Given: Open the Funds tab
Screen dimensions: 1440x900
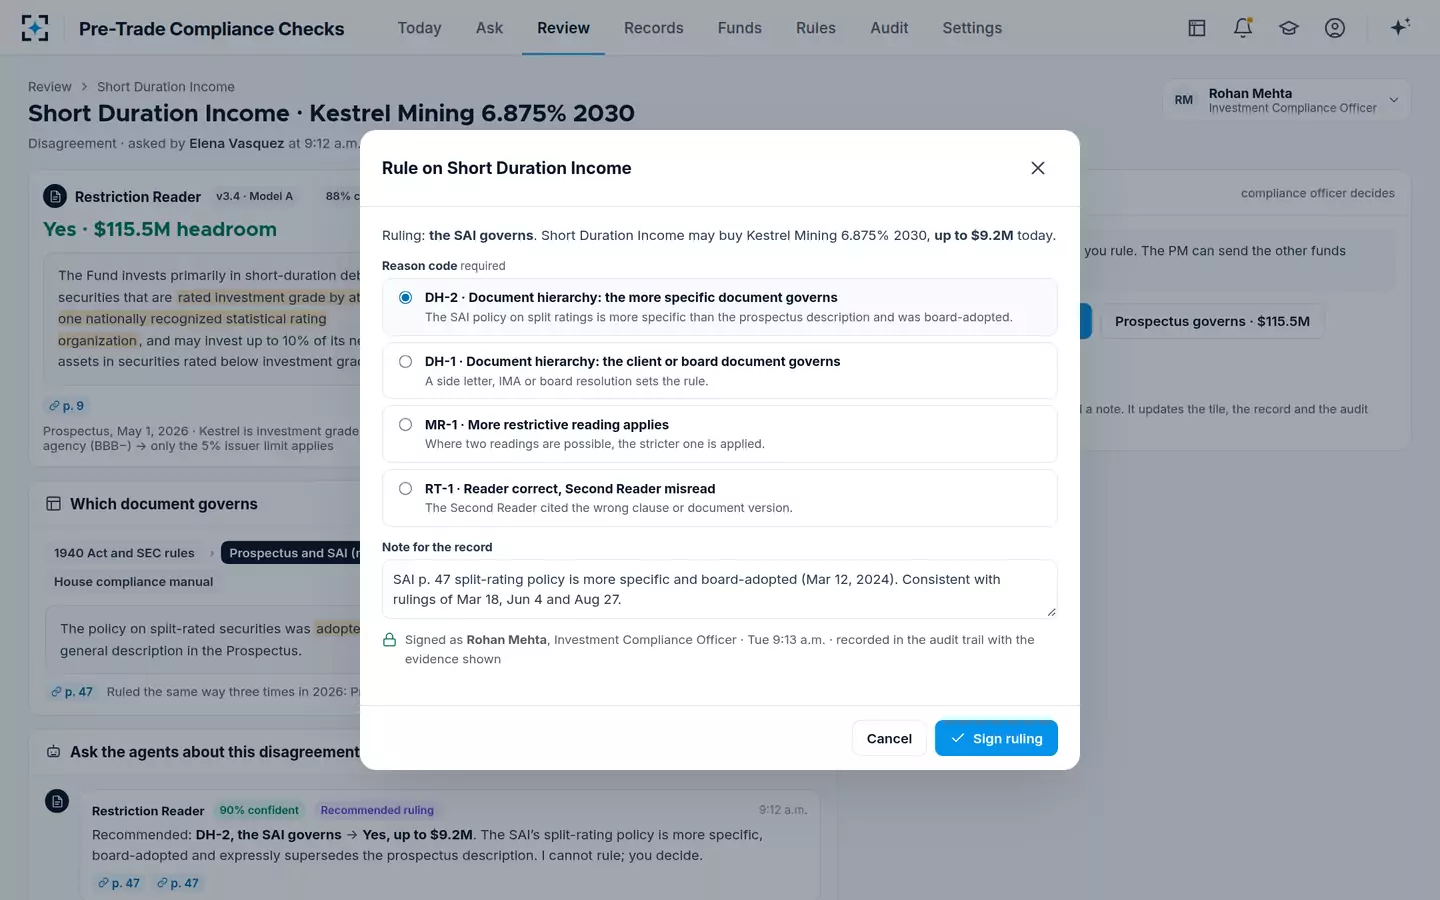Looking at the screenshot, I should point(740,28).
